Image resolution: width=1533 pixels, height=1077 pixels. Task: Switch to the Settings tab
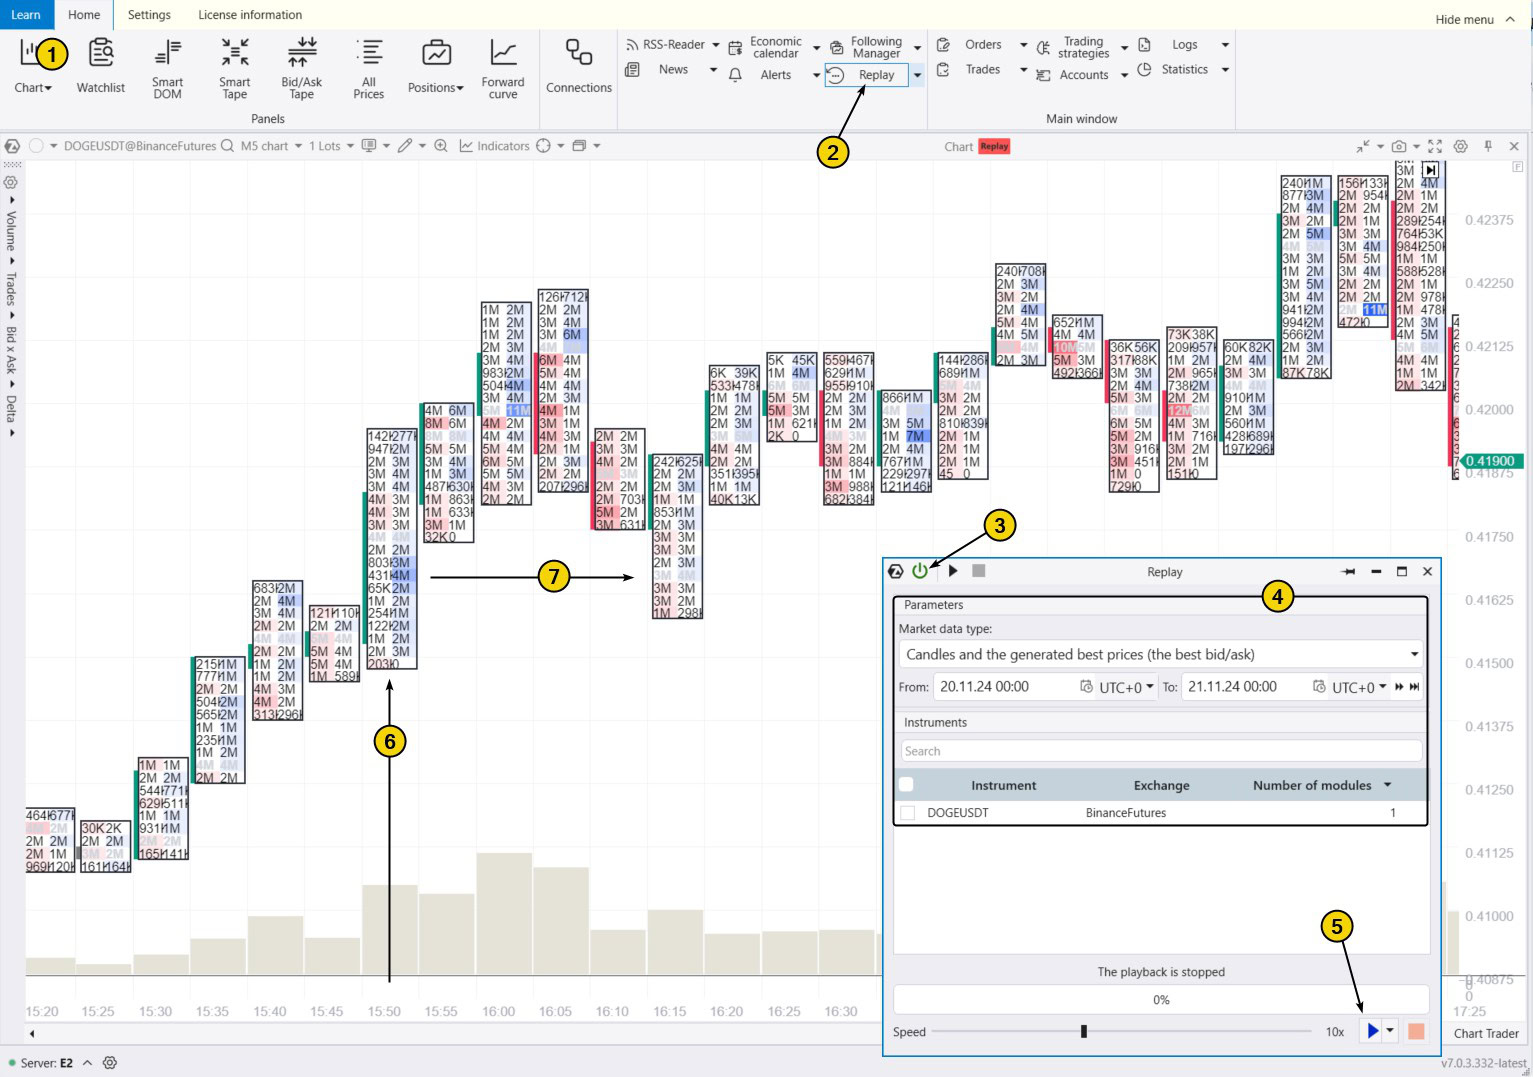point(149,15)
